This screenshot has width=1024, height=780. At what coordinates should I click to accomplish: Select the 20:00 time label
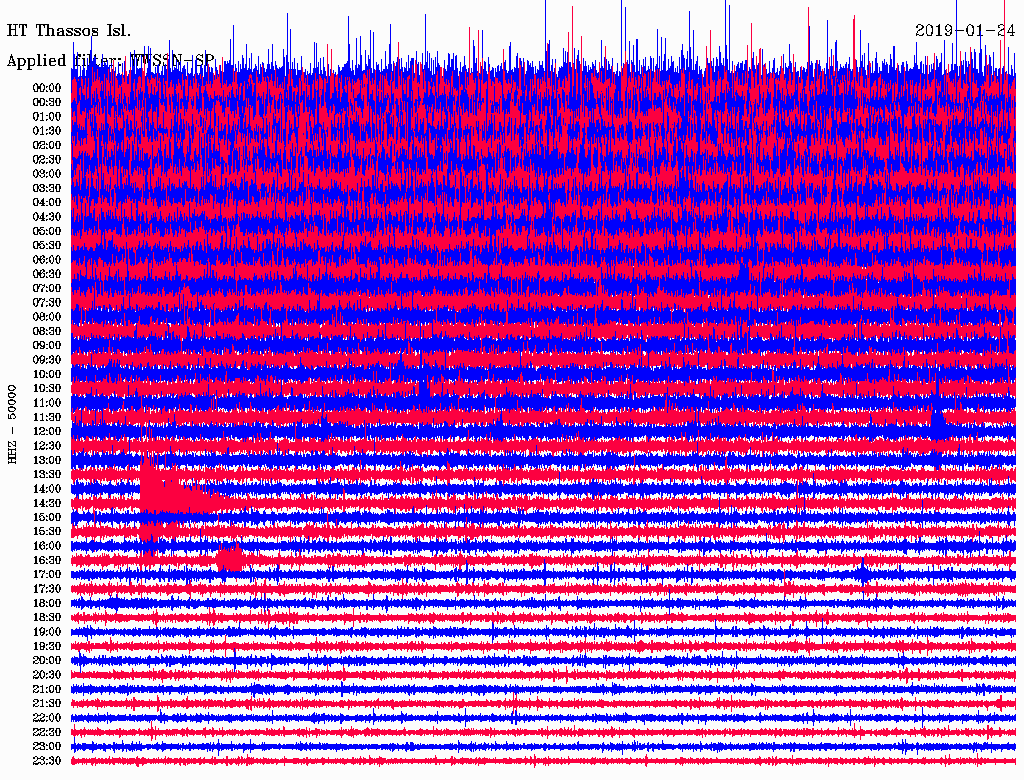coord(47,660)
